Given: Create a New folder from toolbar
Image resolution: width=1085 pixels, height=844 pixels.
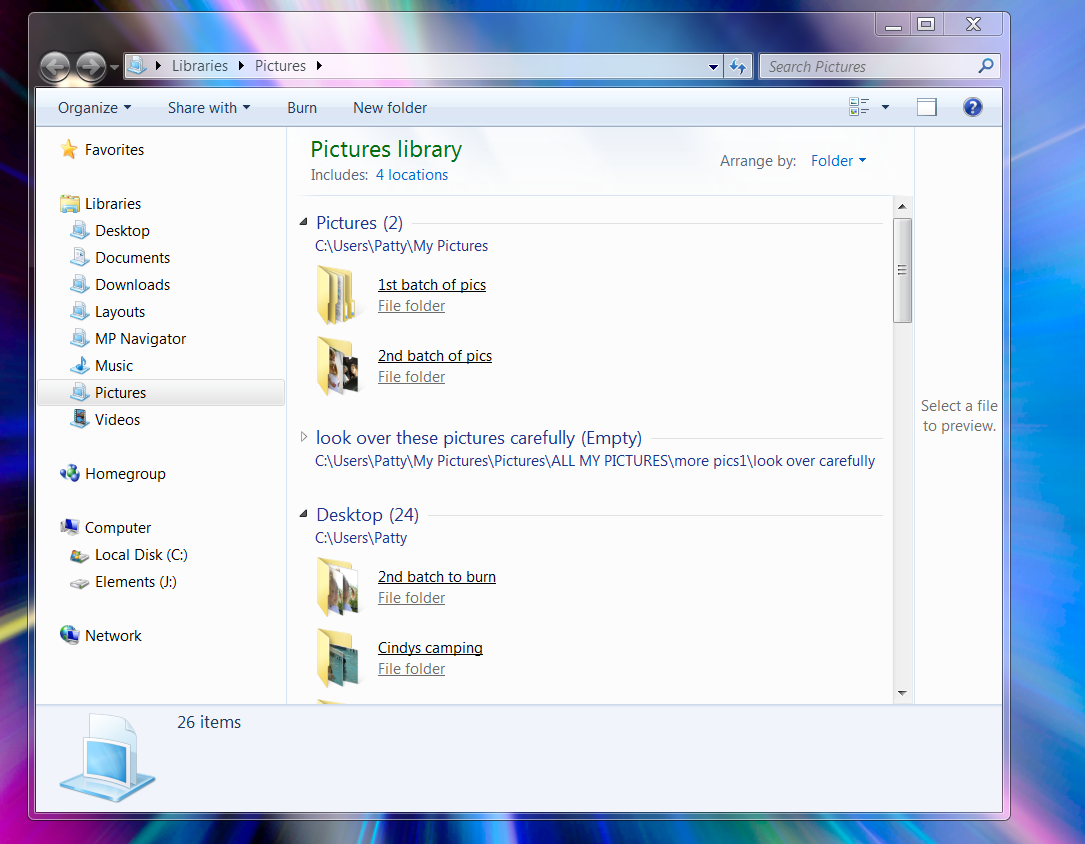Looking at the screenshot, I should point(390,108).
